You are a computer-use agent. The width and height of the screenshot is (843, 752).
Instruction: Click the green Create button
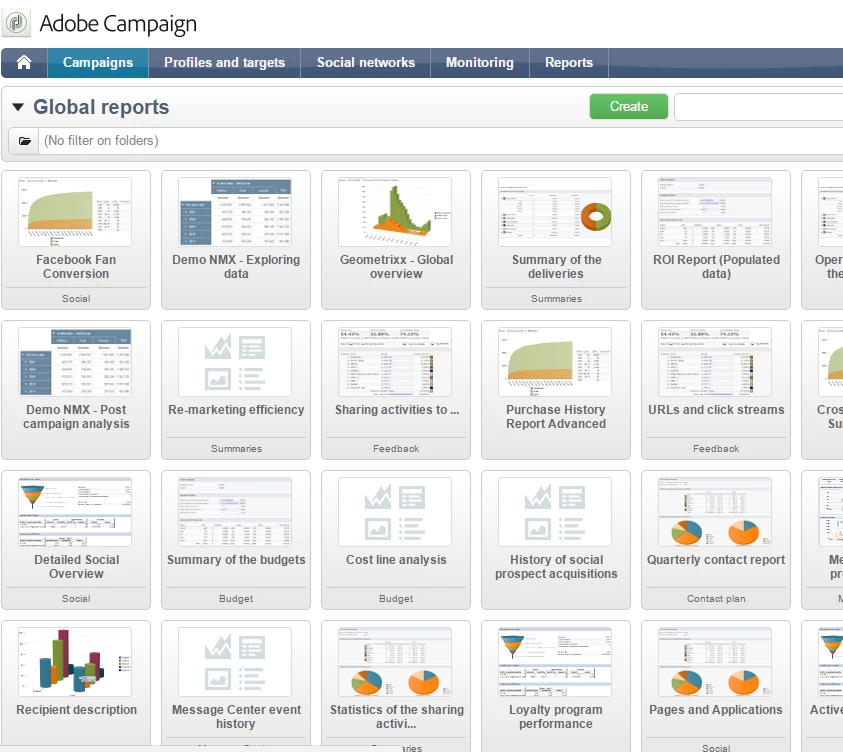(x=628, y=106)
